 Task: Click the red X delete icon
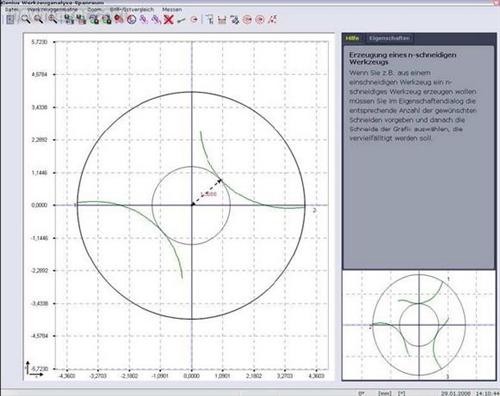tap(169, 19)
